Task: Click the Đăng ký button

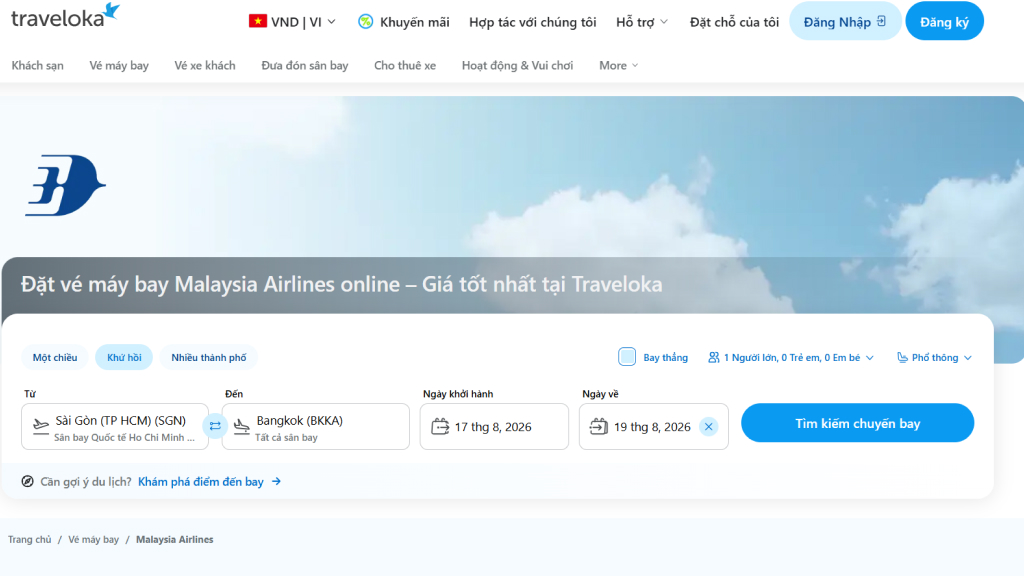Action: pyautogui.click(x=944, y=21)
